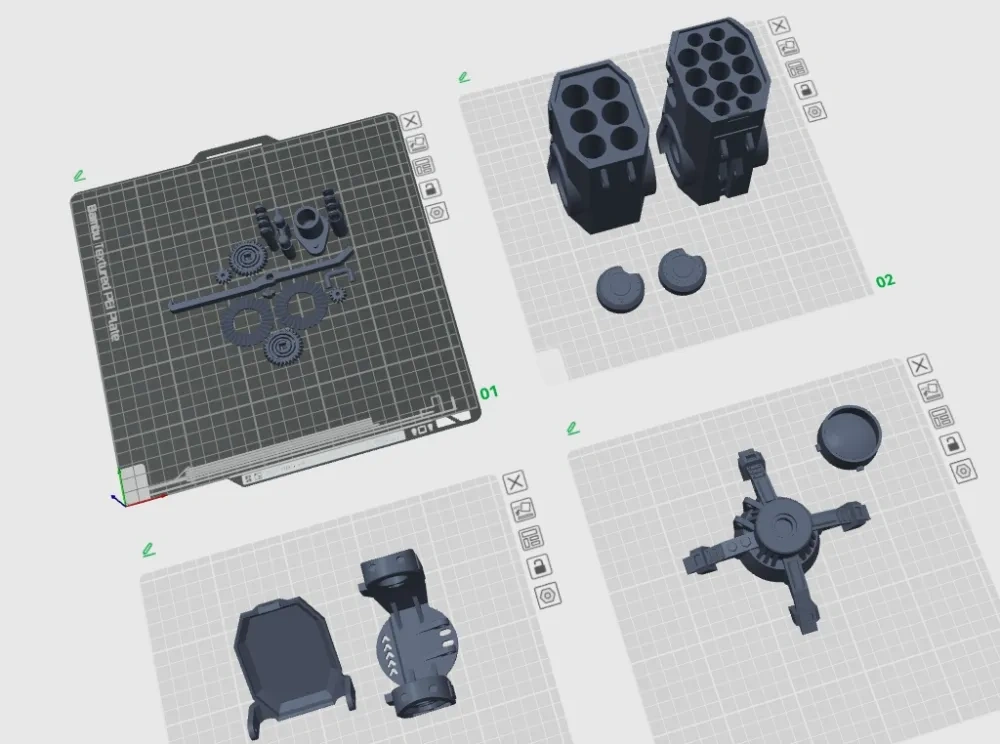
Task: Auto-orient the plate with the four-legged base
Action: pyautogui.click(x=930, y=389)
